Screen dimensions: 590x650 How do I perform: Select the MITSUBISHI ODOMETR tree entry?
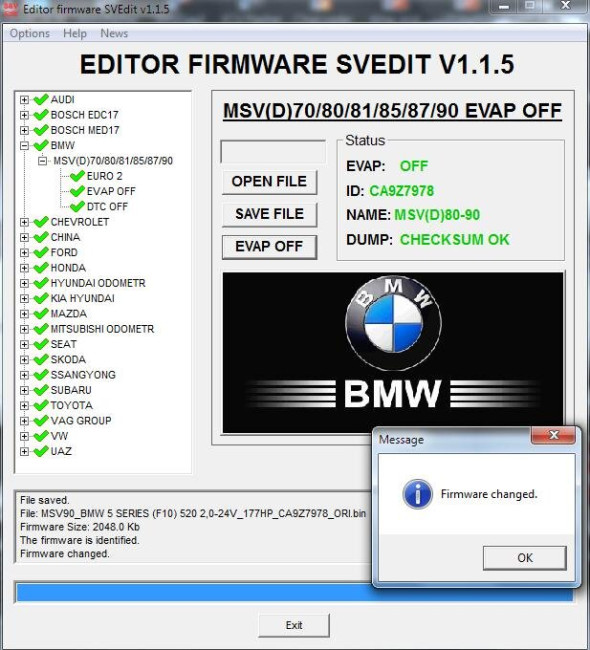pos(102,329)
